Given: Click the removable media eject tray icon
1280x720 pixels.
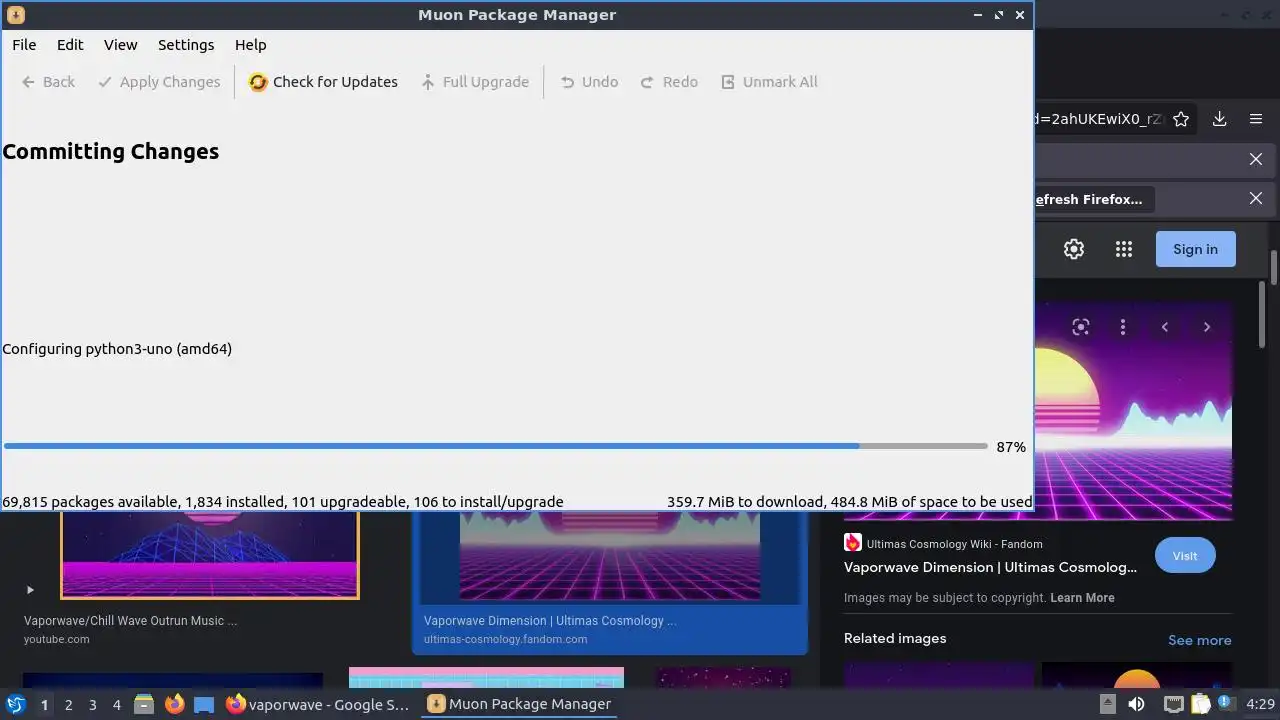Looking at the screenshot, I should pos(1108,704).
